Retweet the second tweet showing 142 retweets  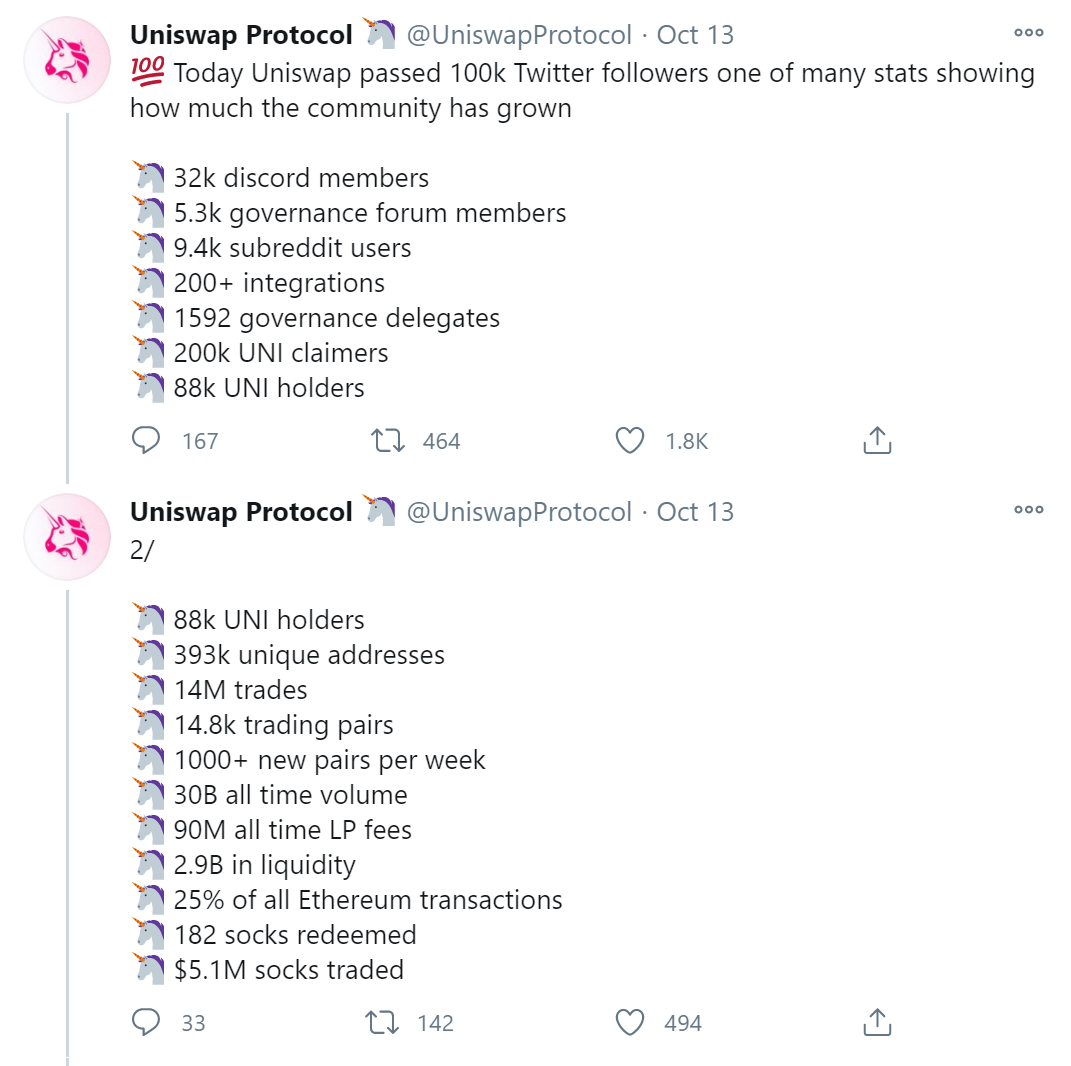(x=382, y=1022)
